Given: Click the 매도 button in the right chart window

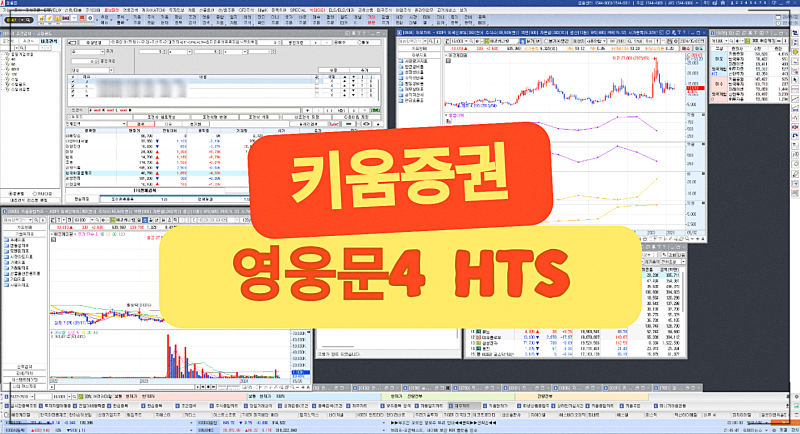Looking at the screenshot, I should [x=700, y=48].
